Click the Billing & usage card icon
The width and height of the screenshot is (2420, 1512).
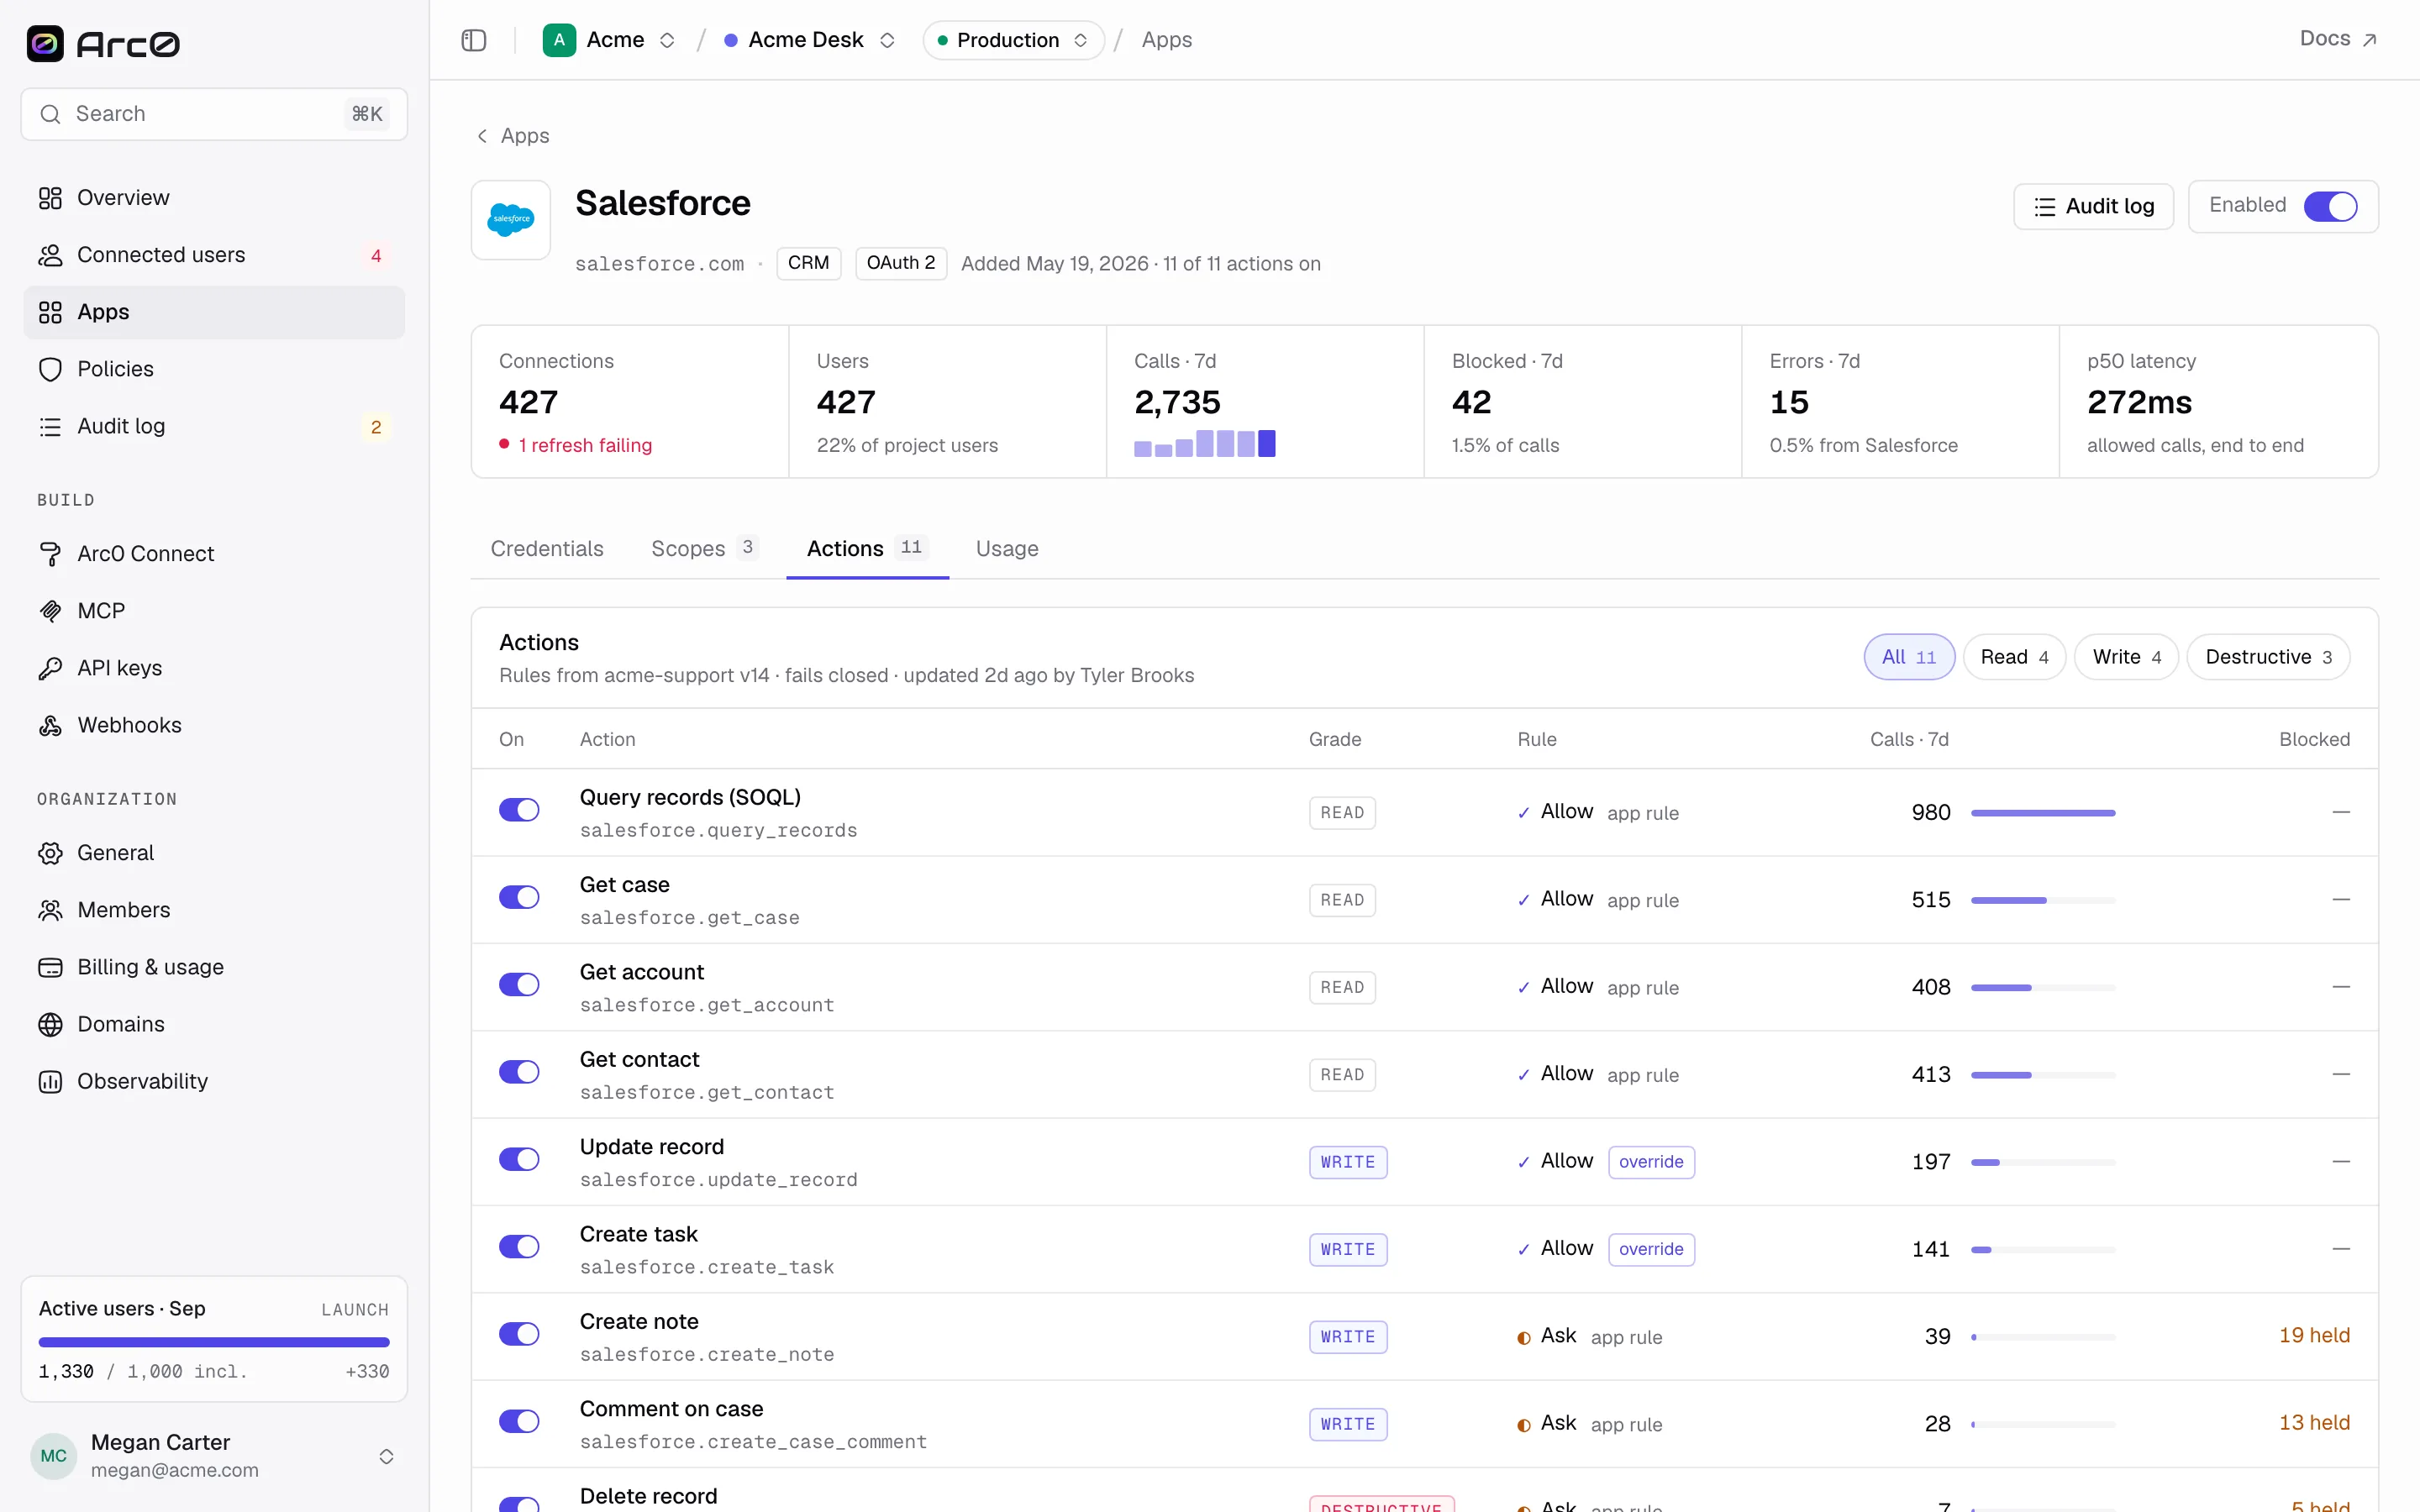50,967
